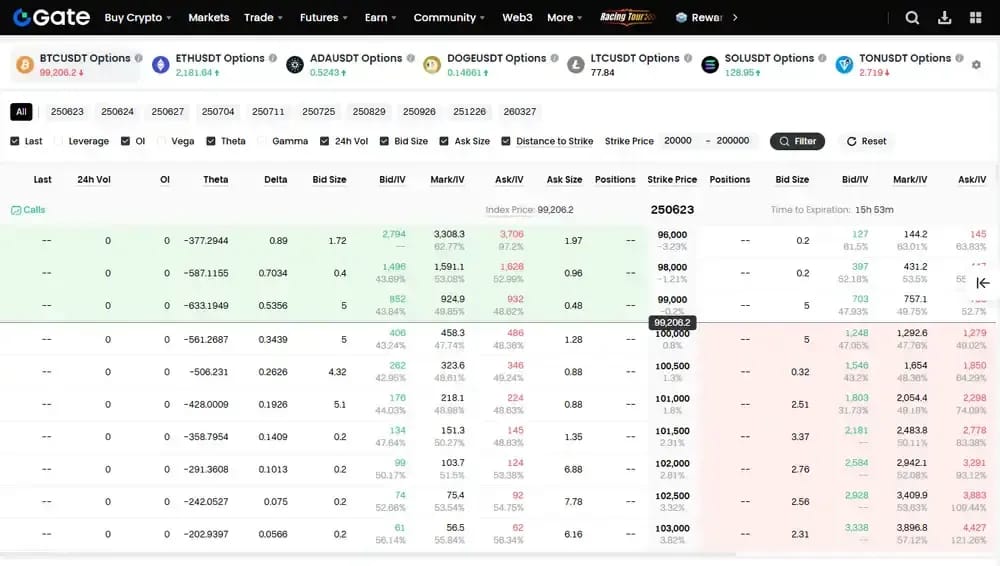The image size is (1000, 566).
Task: Click the Dogecoin coin icon
Action: point(432,64)
